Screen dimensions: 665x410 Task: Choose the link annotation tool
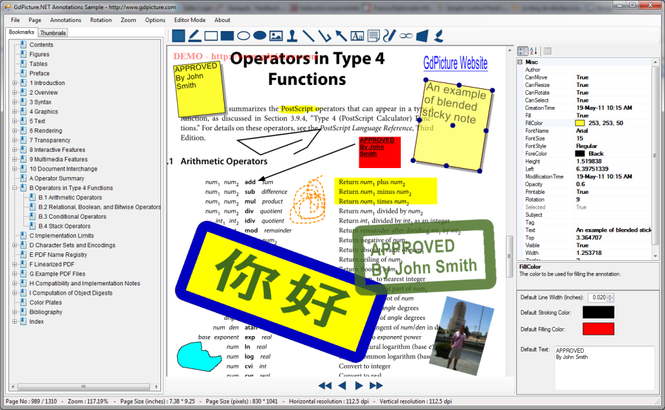(x=406, y=36)
